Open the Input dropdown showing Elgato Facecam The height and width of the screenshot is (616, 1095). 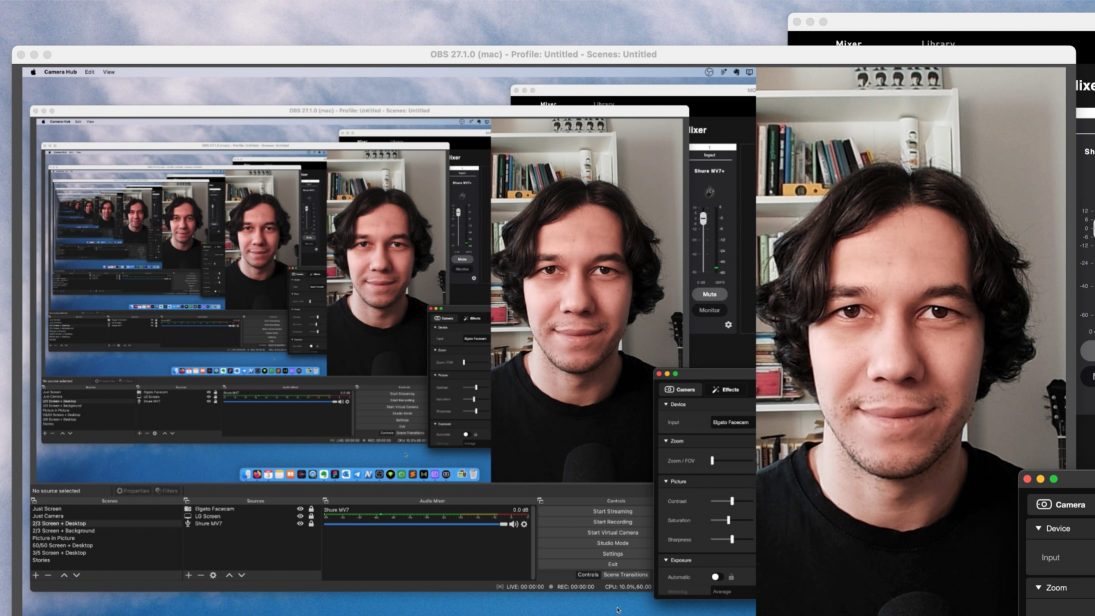point(732,423)
